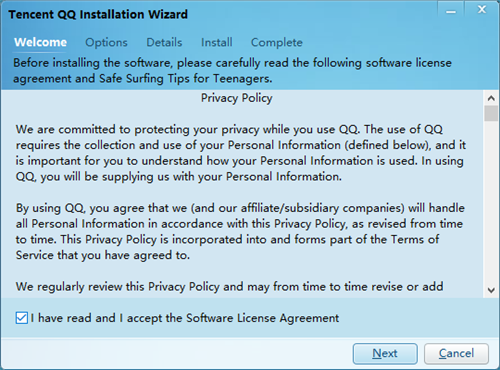Click the Privacy Policy heading
Image resolution: width=500 pixels, height=370 pixels.
tap(237, 98)
